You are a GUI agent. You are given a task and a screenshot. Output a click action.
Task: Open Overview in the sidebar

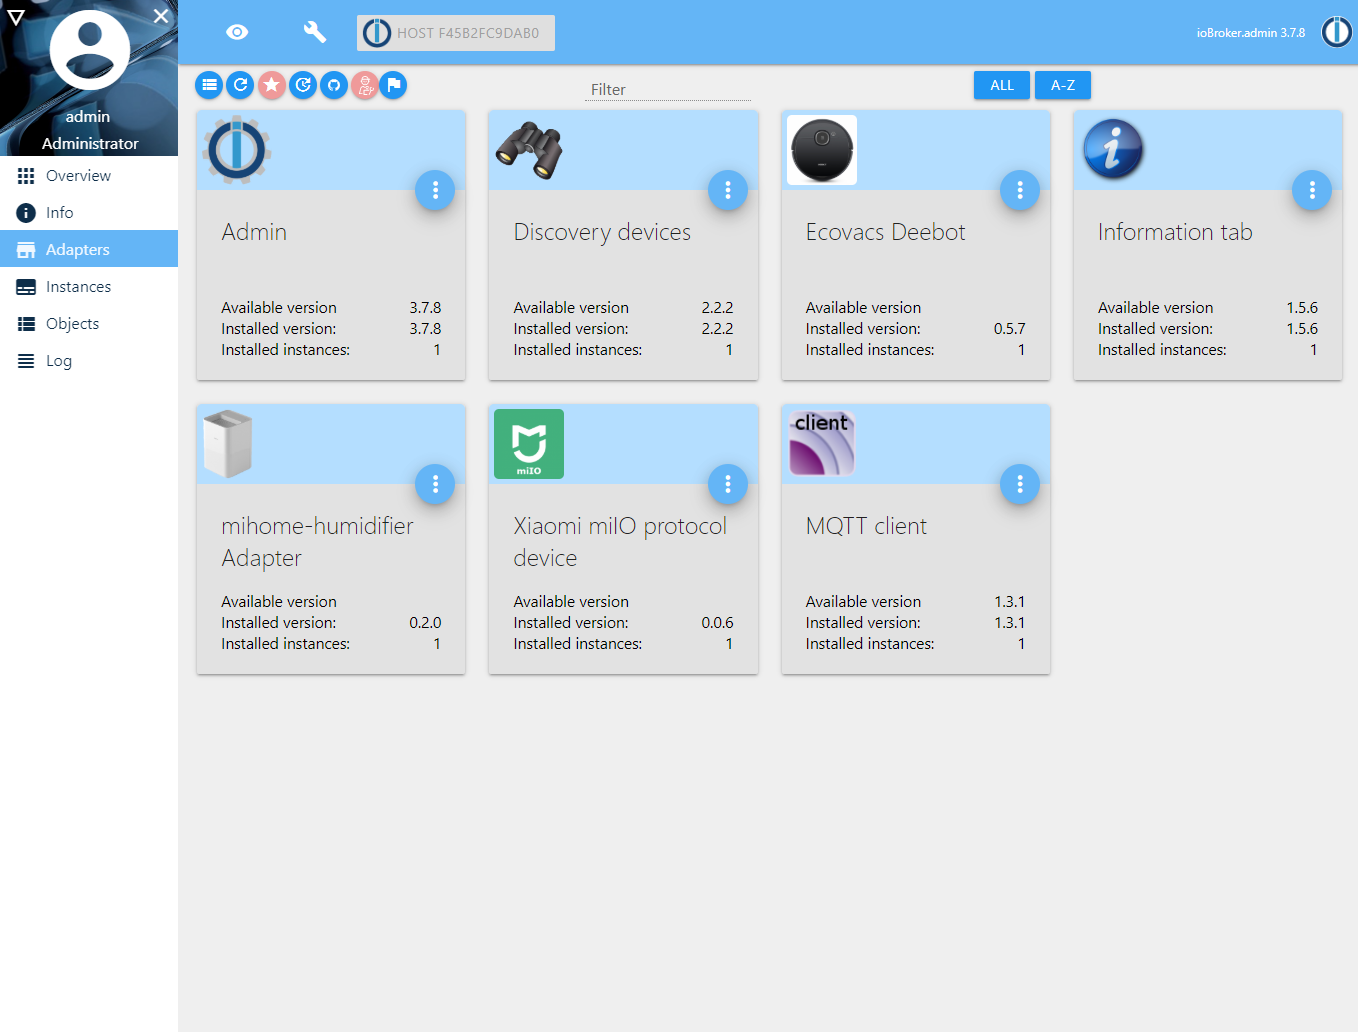[x=89, y=175]
